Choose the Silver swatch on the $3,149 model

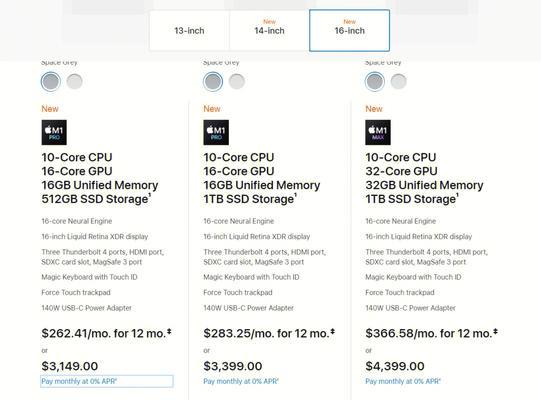tap(75, 82)
